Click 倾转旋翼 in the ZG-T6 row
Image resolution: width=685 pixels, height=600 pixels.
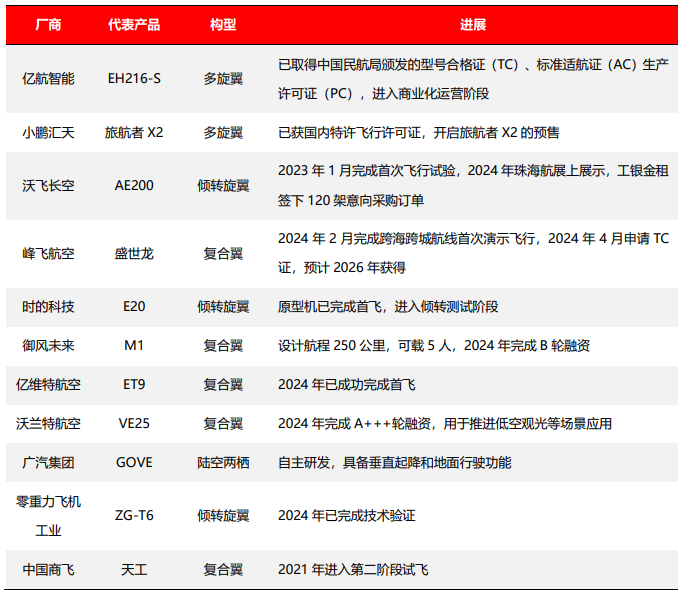pyautogui.click(x=223, y=516)
